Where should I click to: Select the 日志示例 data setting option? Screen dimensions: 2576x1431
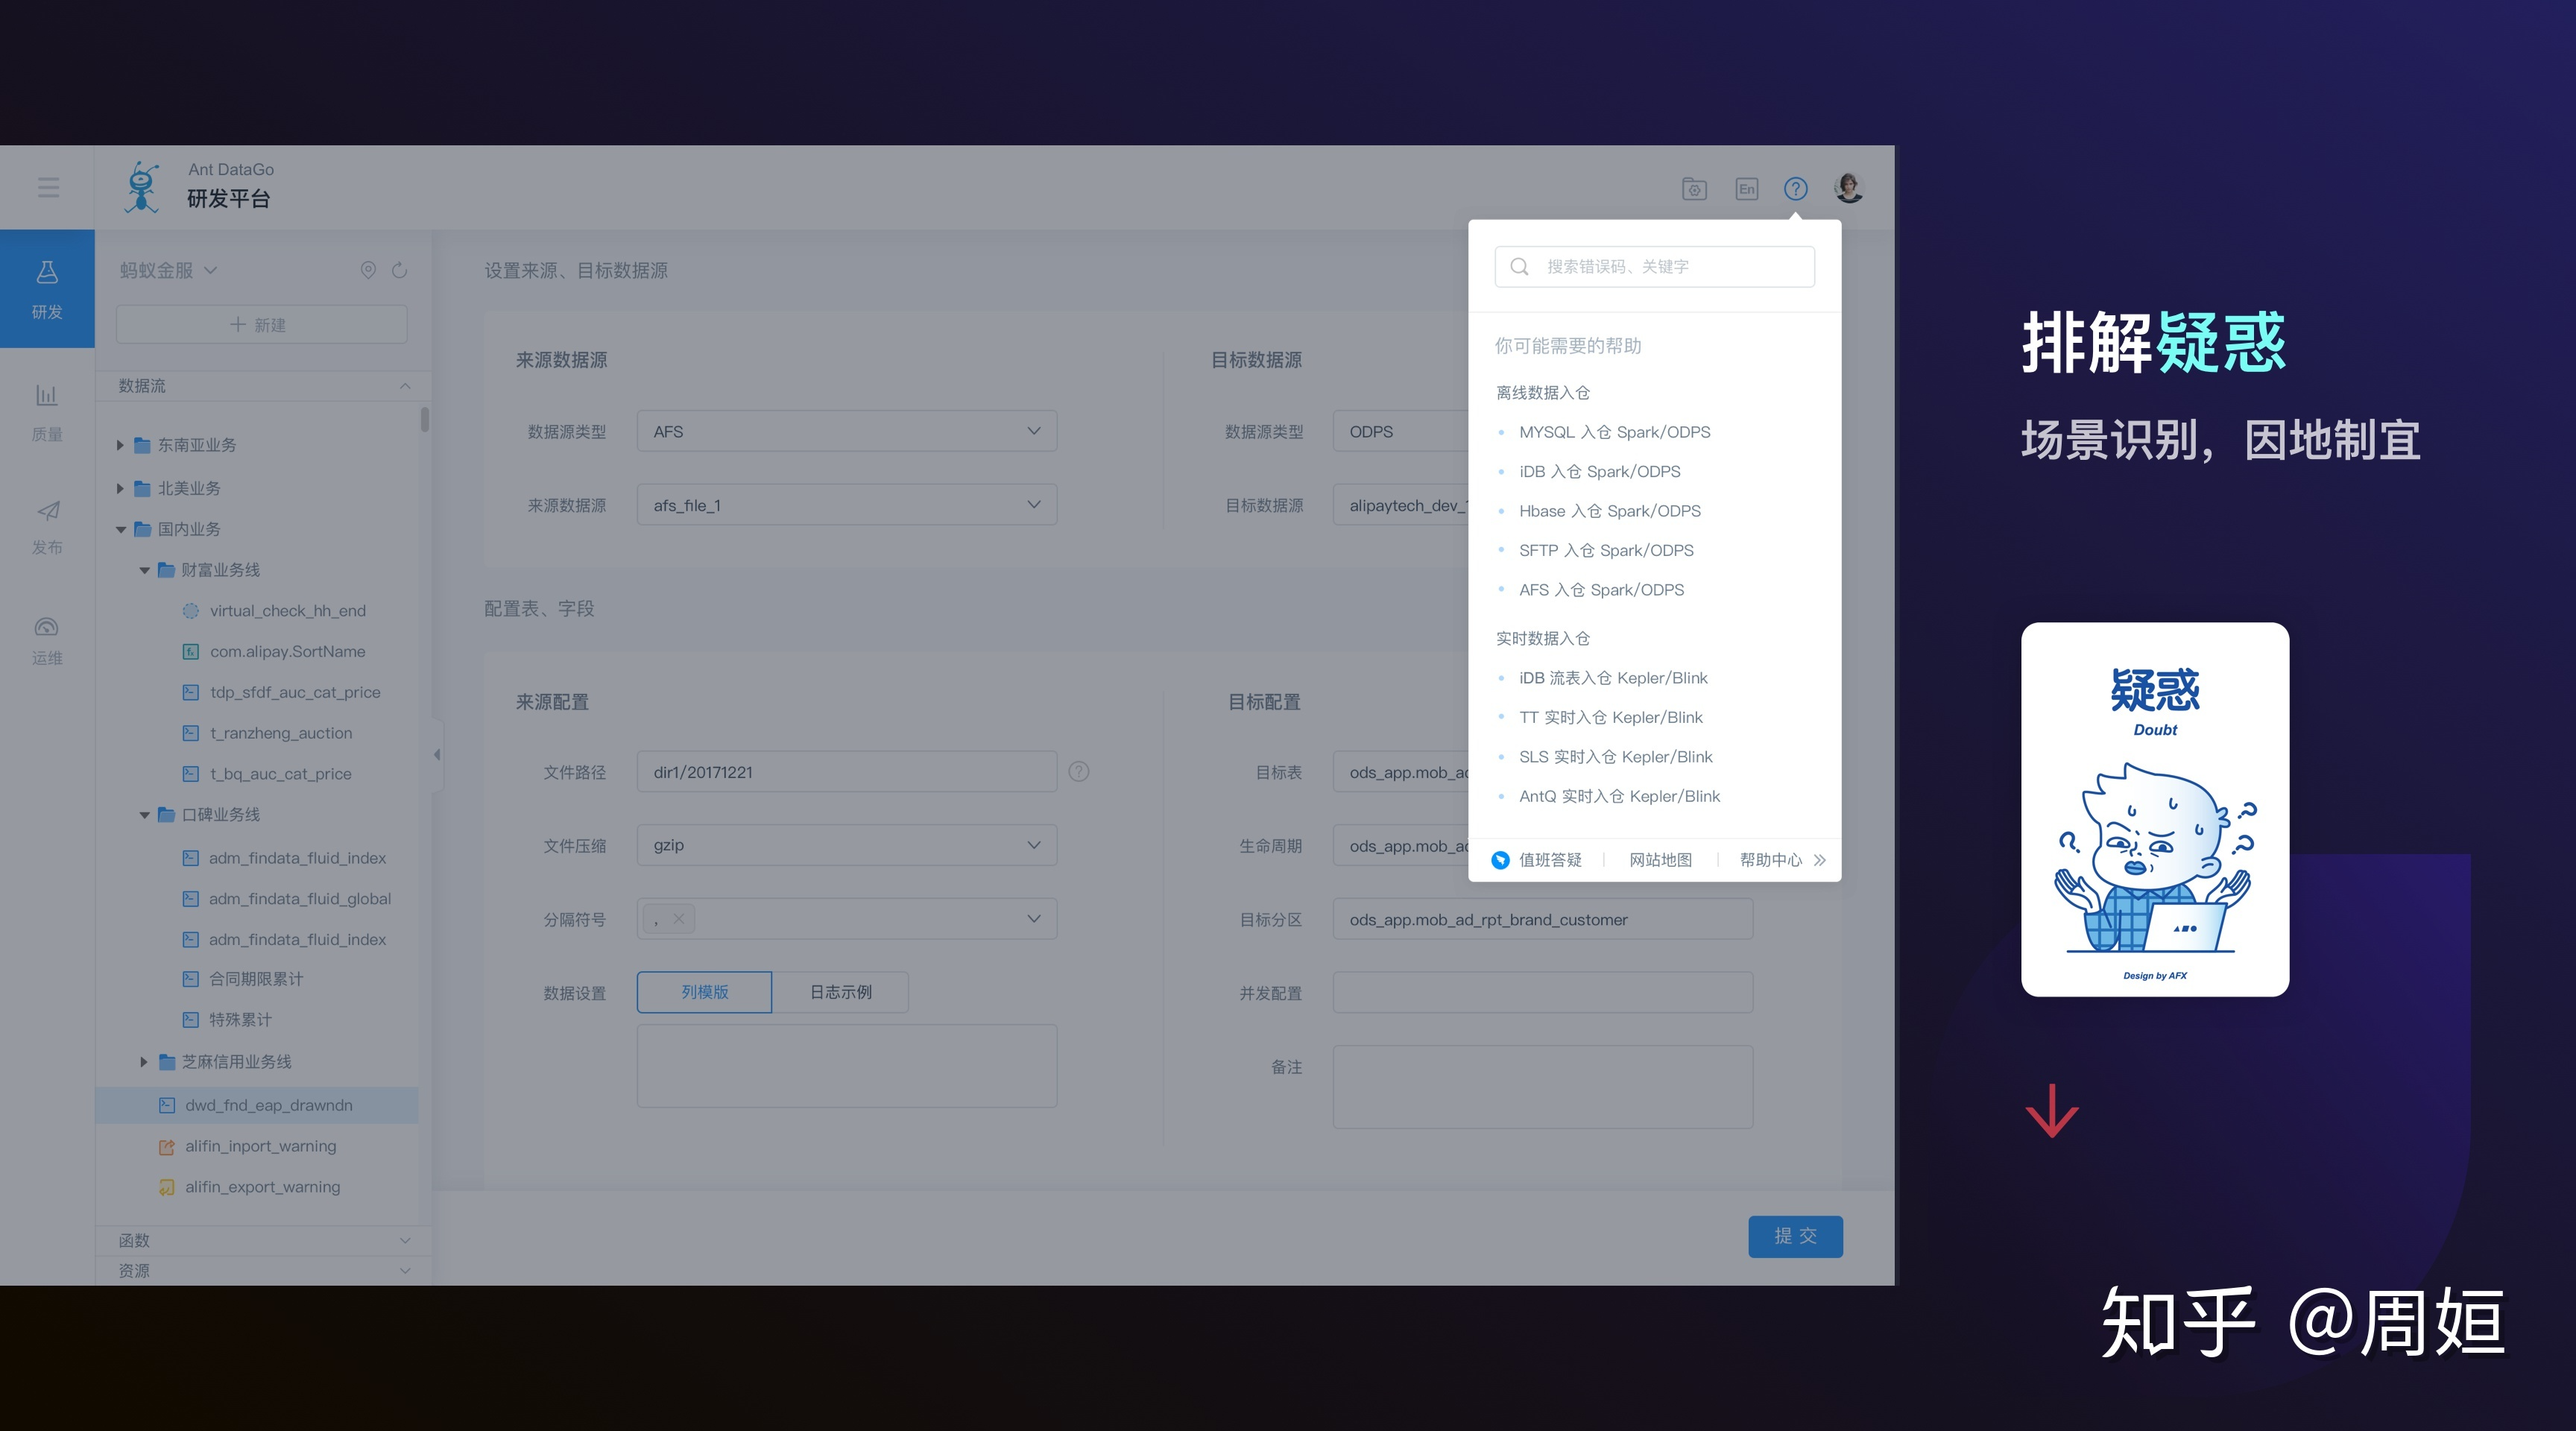(840, 992)
